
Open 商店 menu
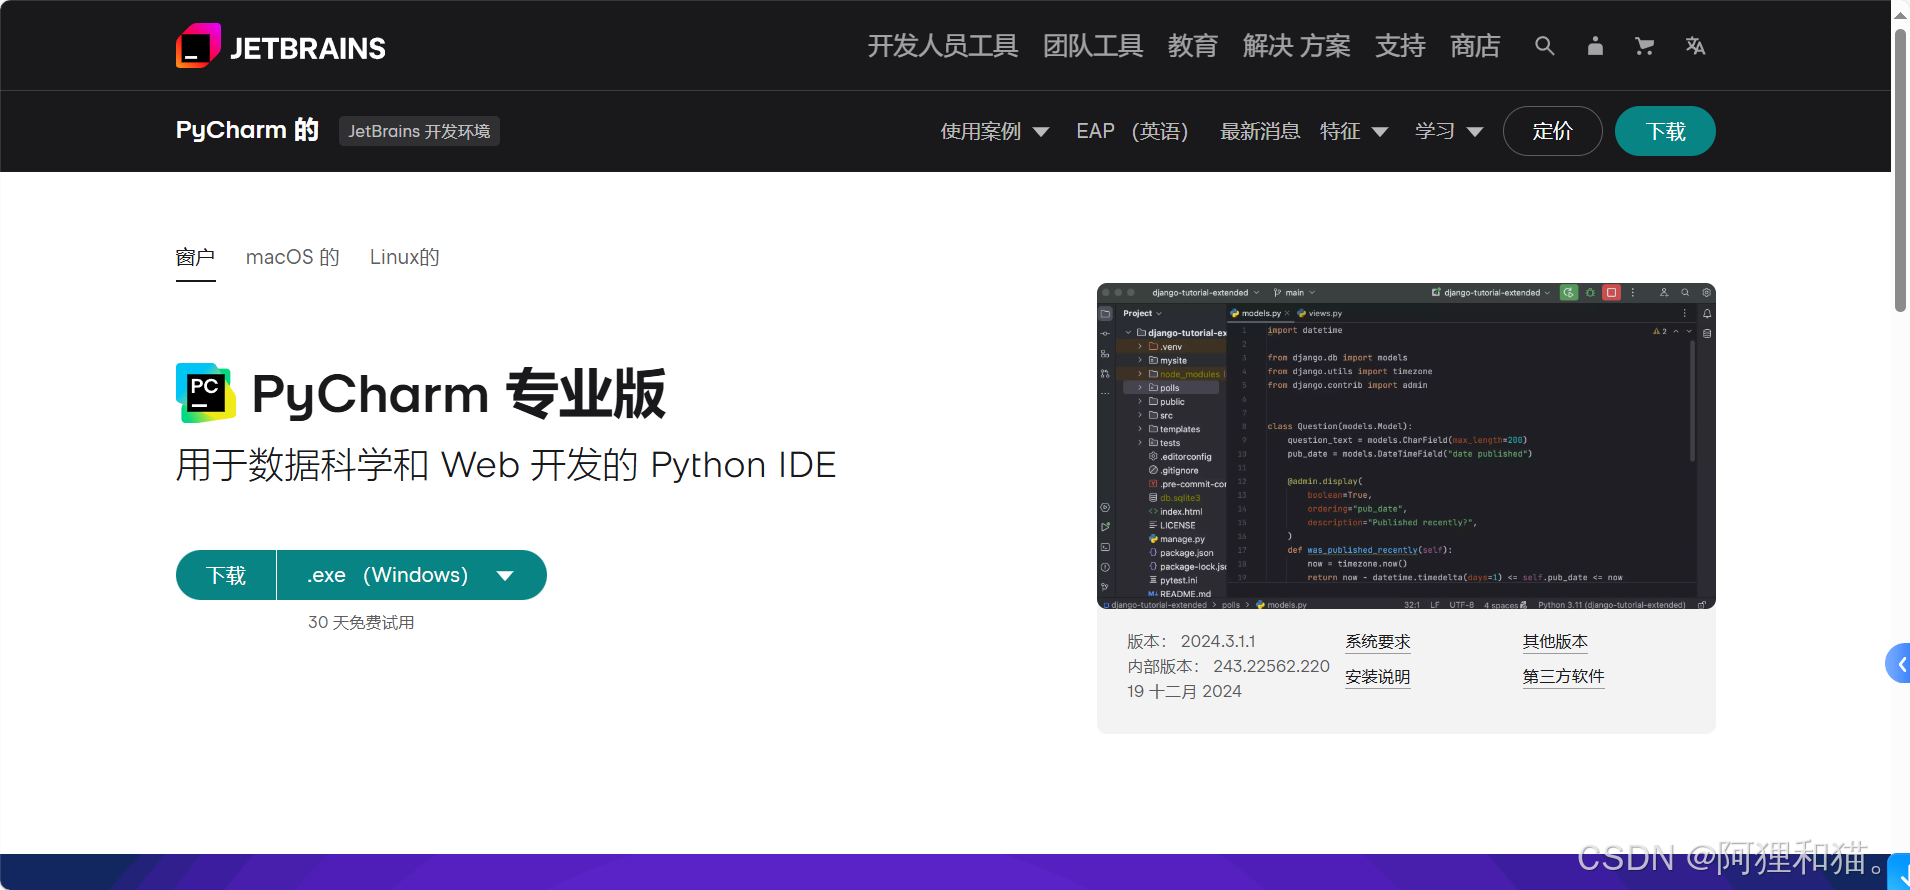click(x=1475, y=46)
